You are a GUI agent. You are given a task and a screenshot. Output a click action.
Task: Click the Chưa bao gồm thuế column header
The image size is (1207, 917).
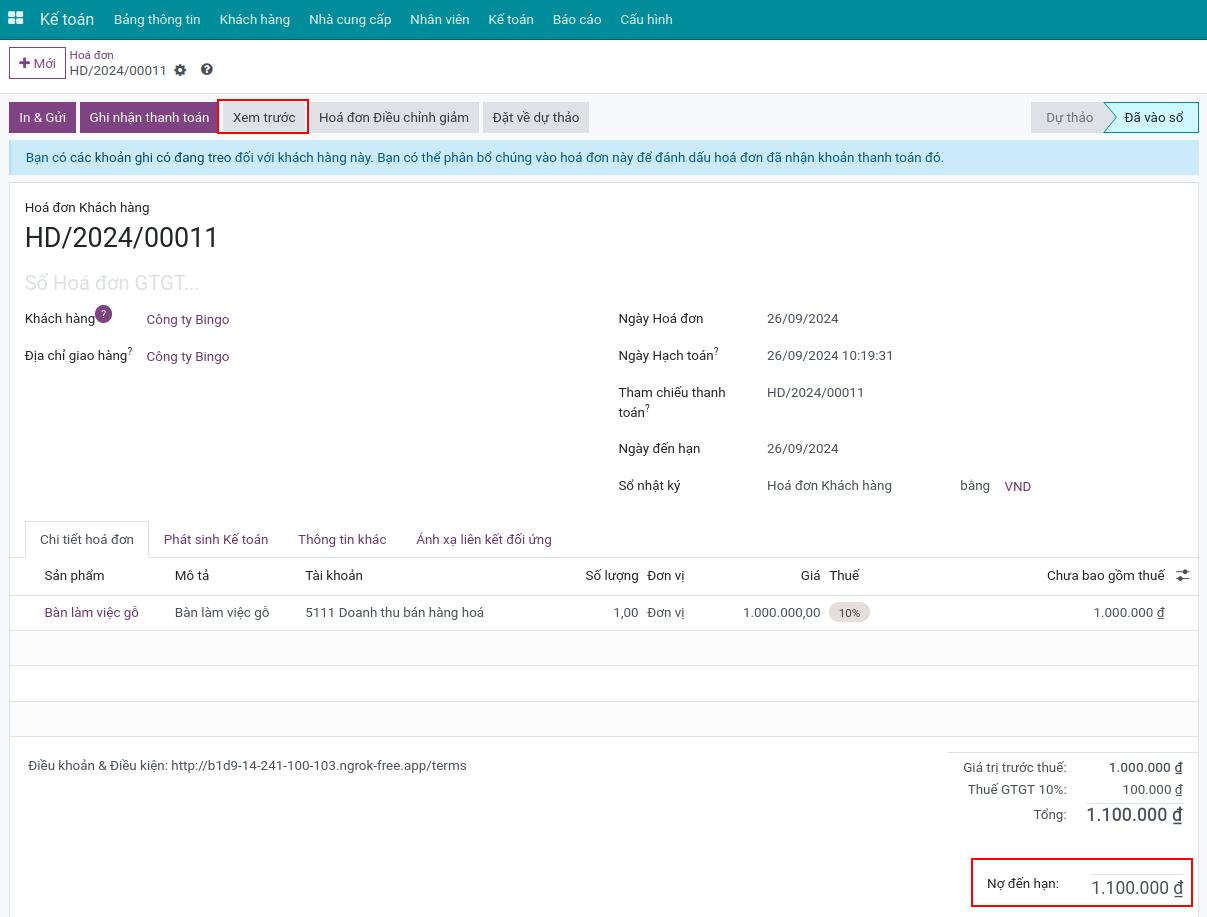(x=1106, y=575)
